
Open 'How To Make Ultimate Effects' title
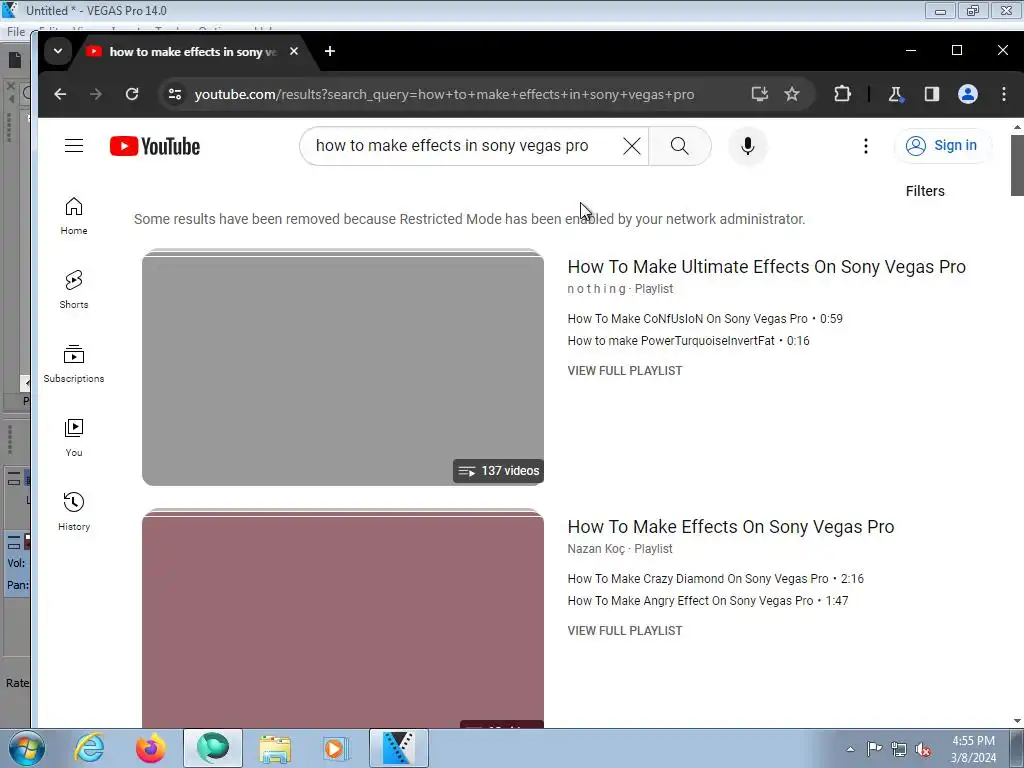click(x=767, y=266)
